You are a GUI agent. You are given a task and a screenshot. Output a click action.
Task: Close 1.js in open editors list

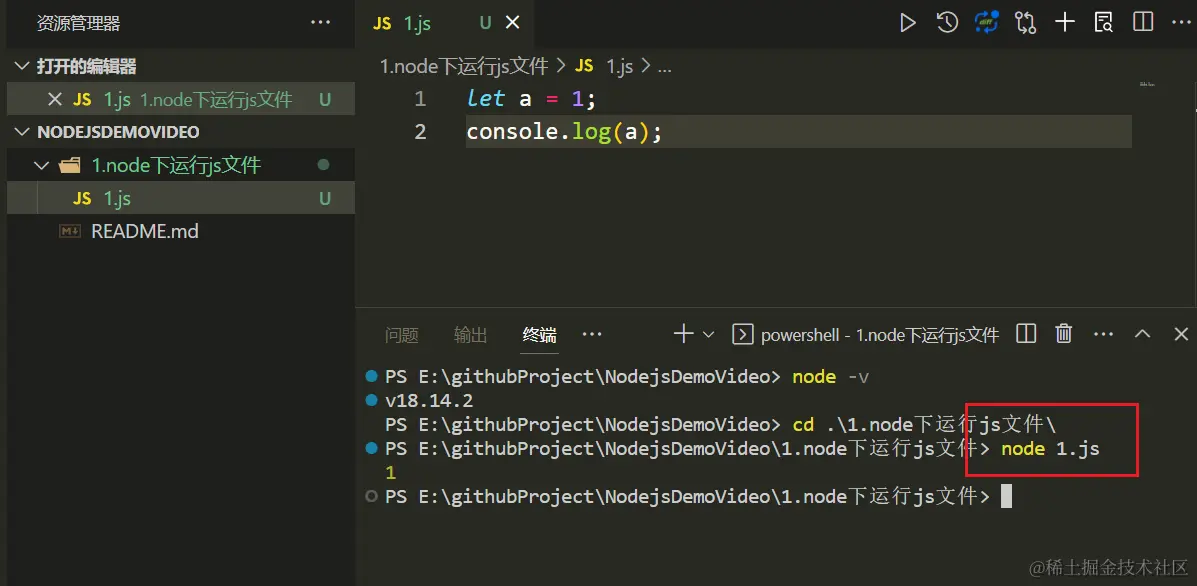pos(54,99)
